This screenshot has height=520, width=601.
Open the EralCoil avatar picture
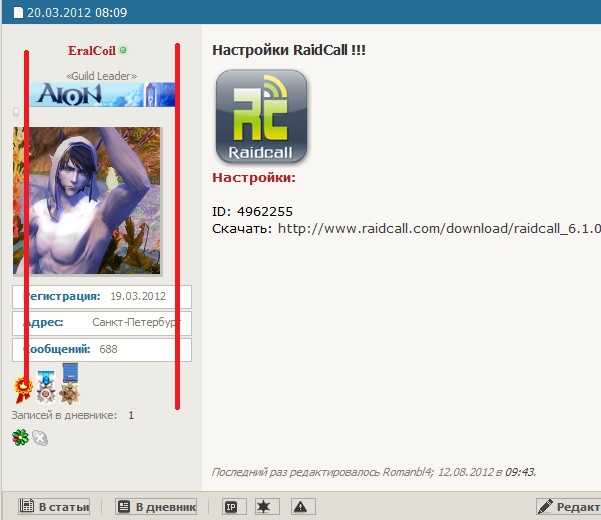coord(87,201)
